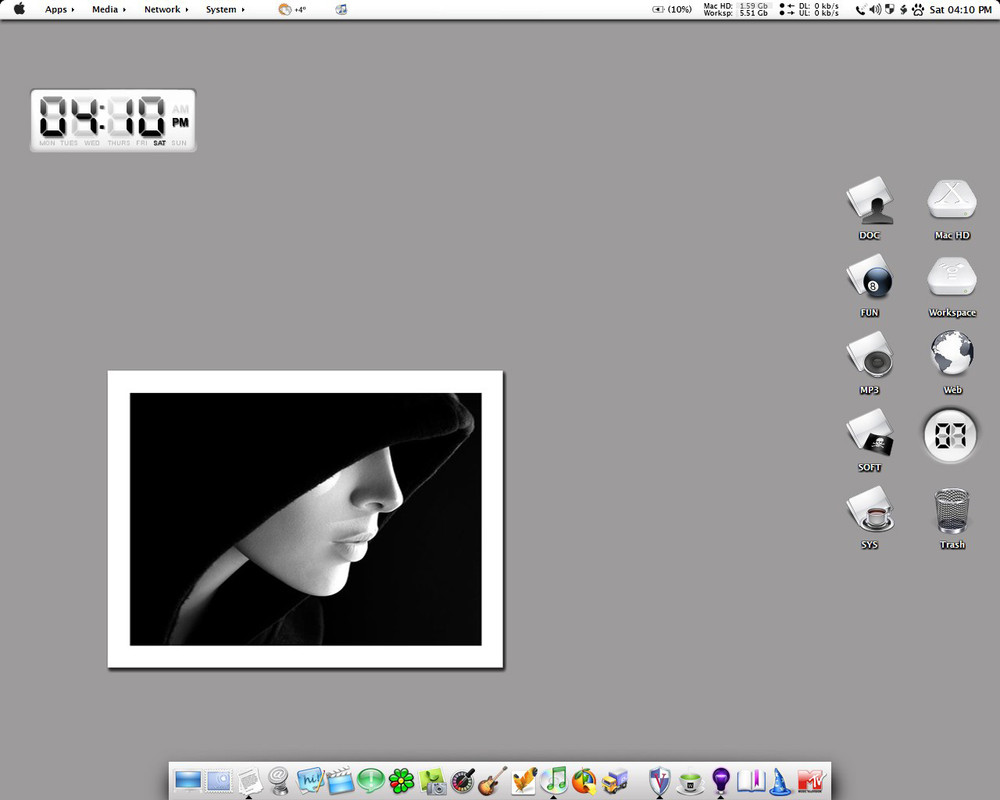This screenshot has height=800, width=1000.
Task: Launch the 'hi!' chat app in dock
Action: pyautogui.click(x=310, y=780)
